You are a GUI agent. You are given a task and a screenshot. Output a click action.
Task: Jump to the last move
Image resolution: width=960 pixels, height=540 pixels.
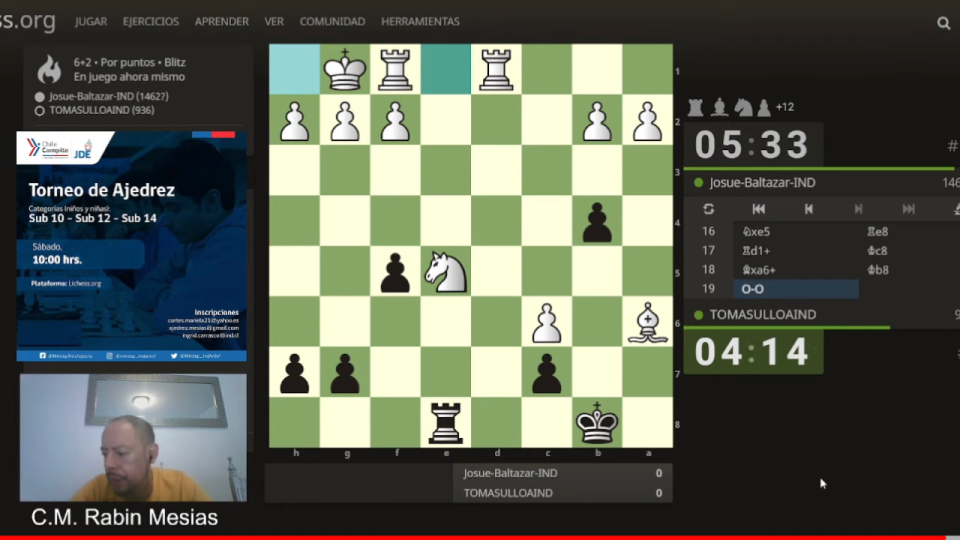(908, 209)
